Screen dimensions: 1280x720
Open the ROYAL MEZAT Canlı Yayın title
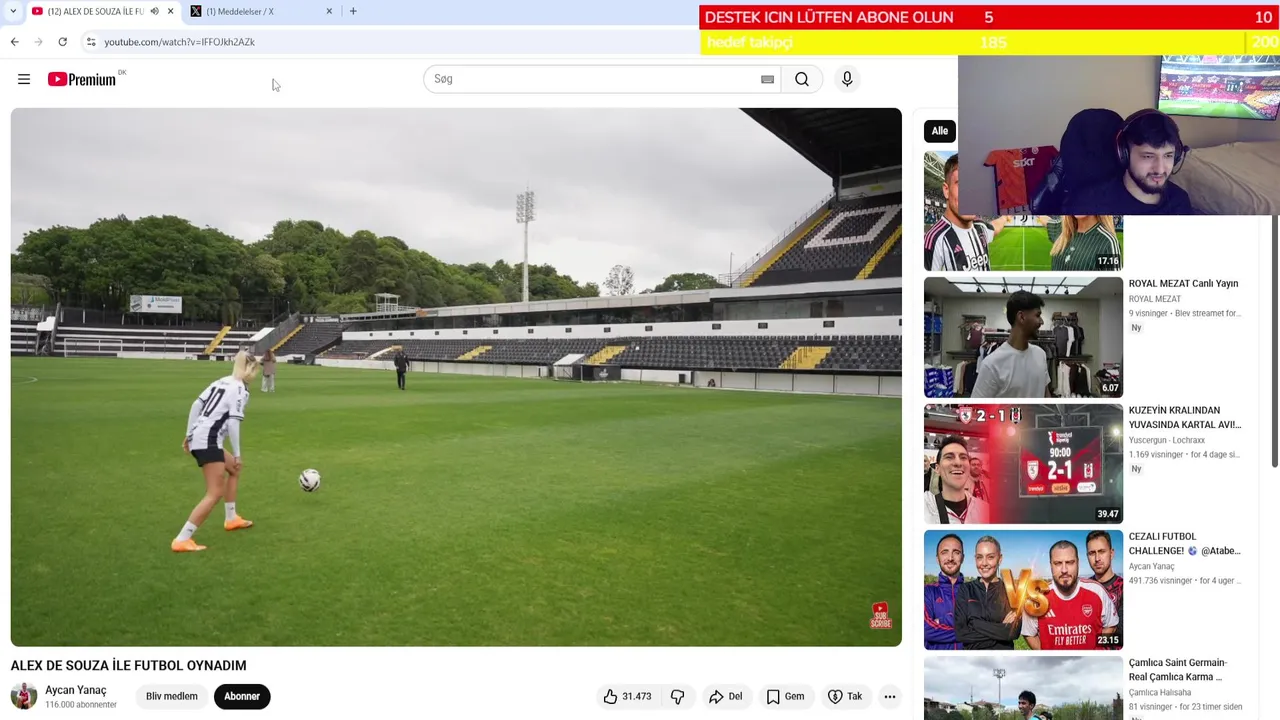coord(1183,284)
